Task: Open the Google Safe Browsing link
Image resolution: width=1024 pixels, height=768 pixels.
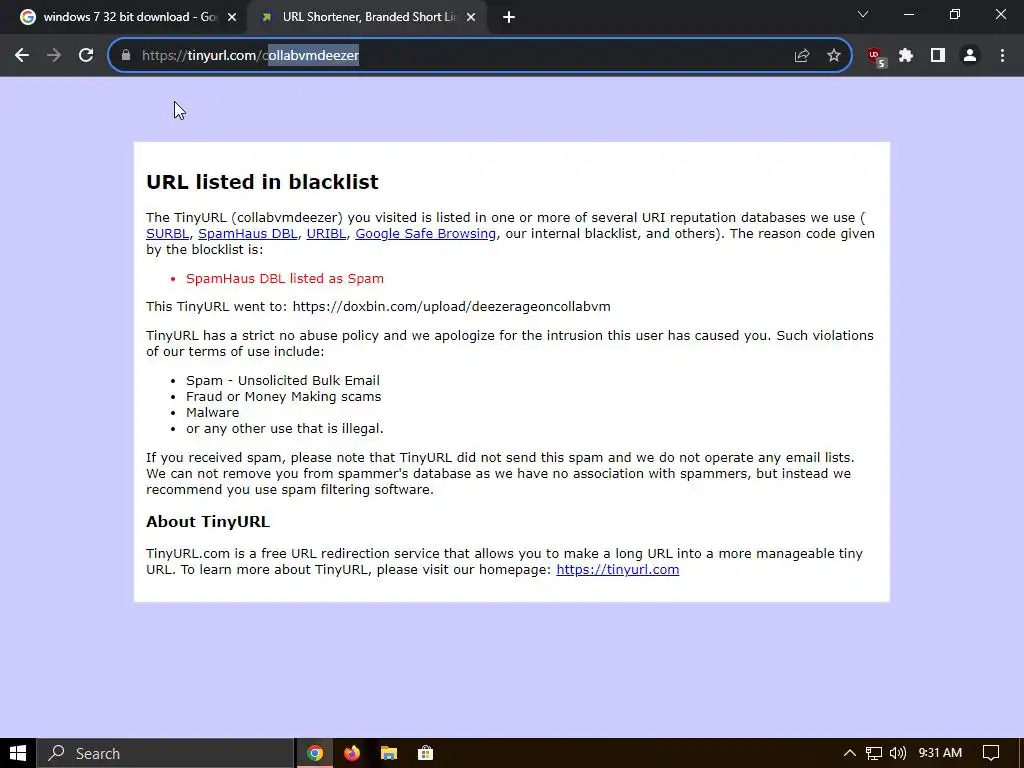Action: point(425,234)
